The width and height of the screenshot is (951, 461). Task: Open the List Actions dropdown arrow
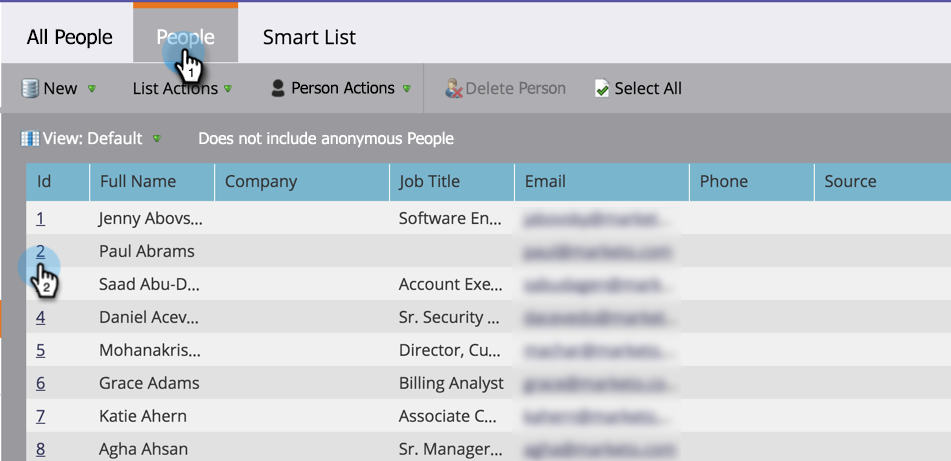click(x=228, y=89)
